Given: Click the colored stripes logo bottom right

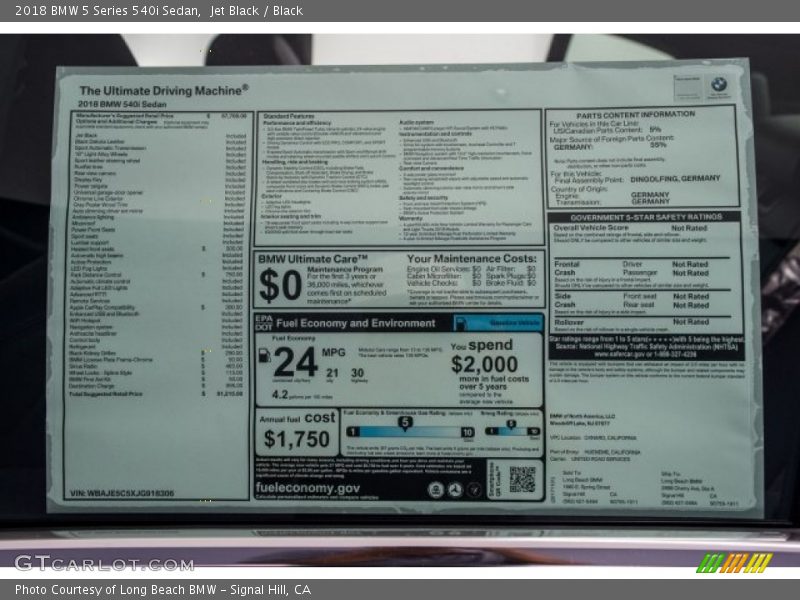Looking at the screenshot, I should point(734,563).
